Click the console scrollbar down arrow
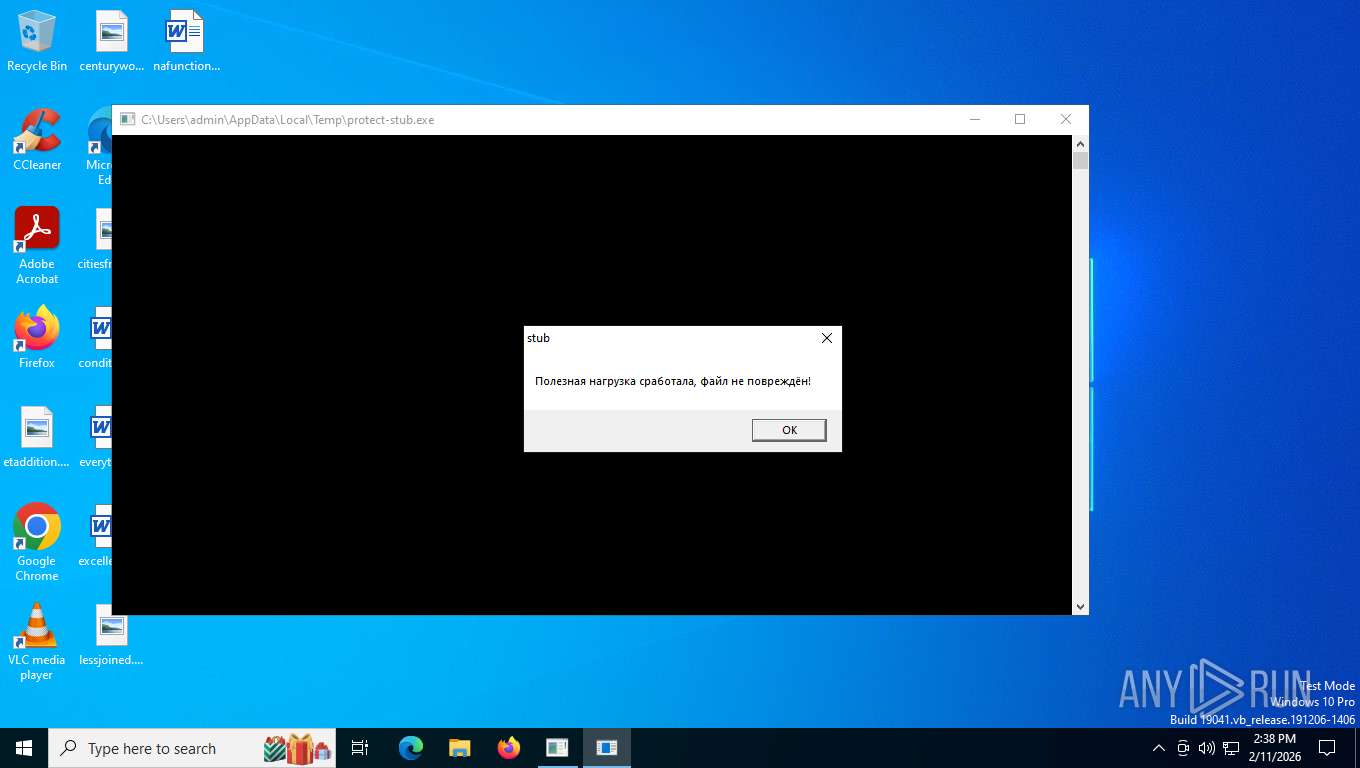1360x768 pixels. (1080, 606)
